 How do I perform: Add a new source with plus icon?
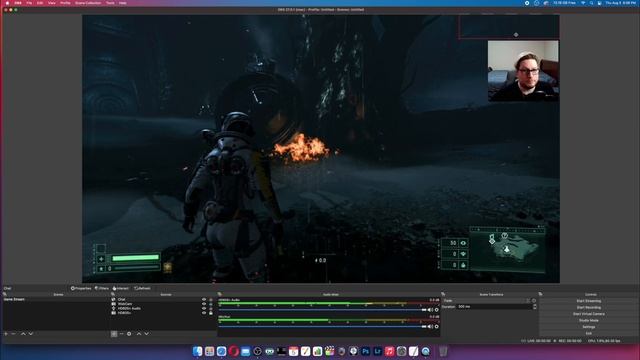[114, 334]
